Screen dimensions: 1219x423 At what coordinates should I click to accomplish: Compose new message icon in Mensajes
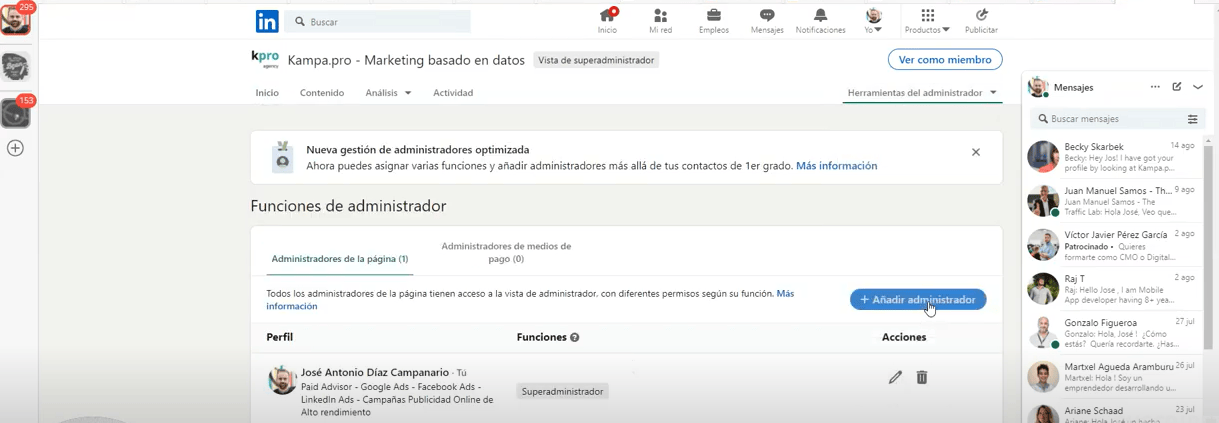click(x=1177, y=87)
